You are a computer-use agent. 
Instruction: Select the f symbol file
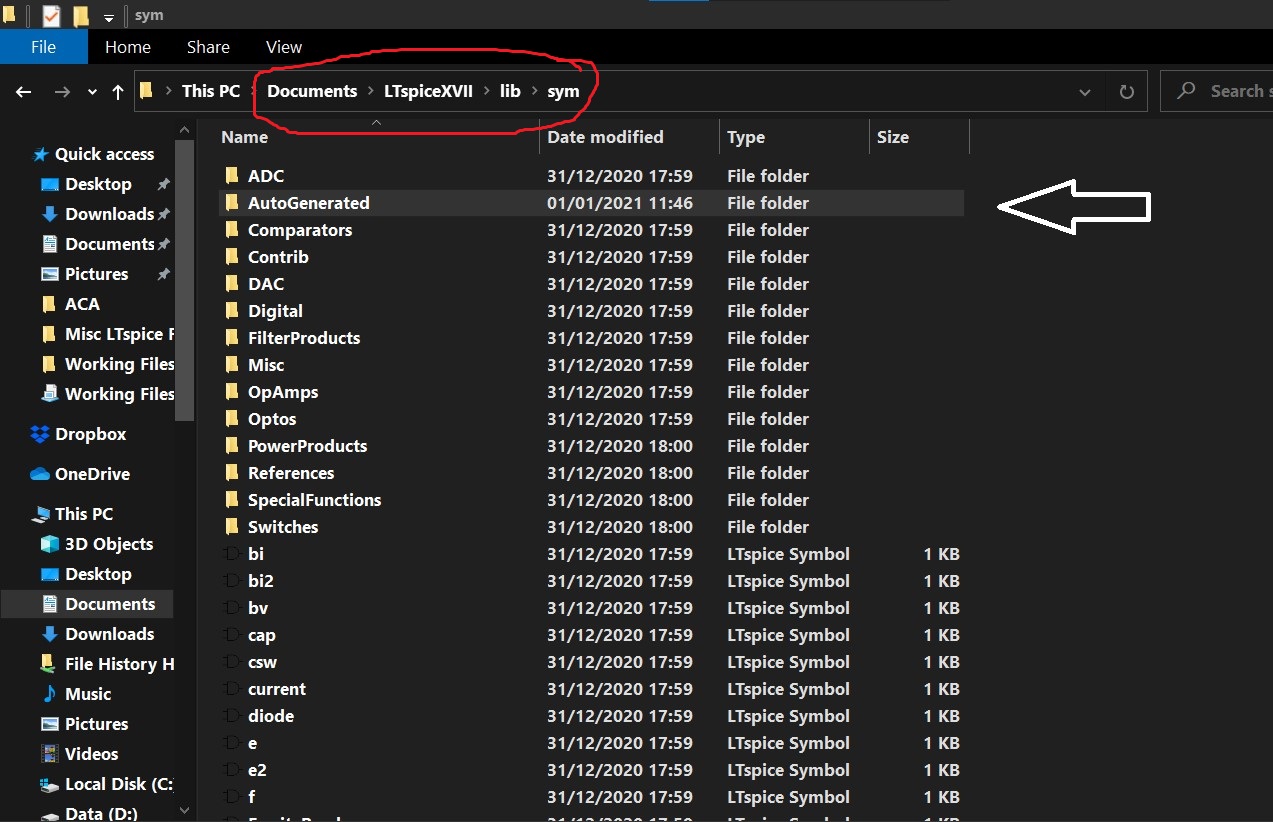[590, 797]
